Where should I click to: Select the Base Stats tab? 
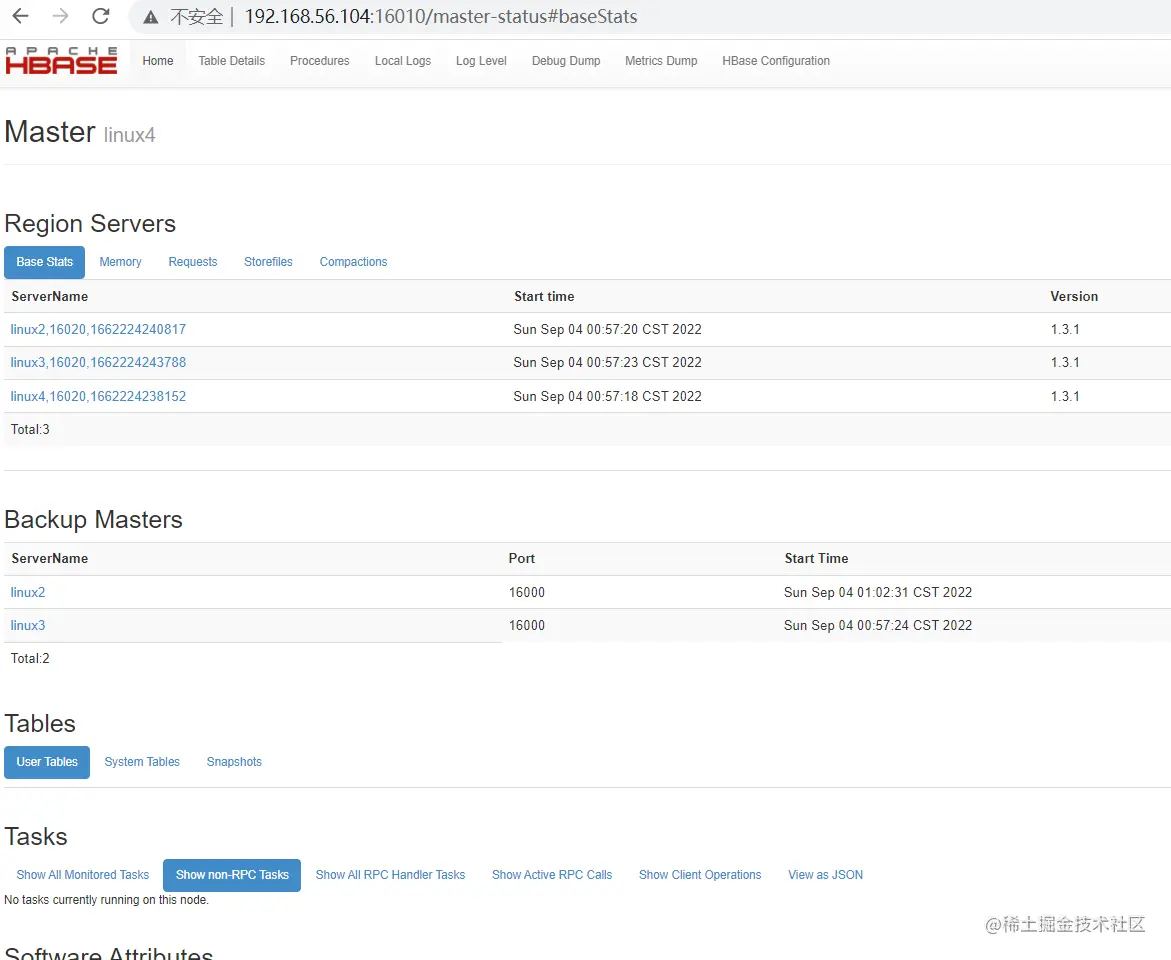45,262
